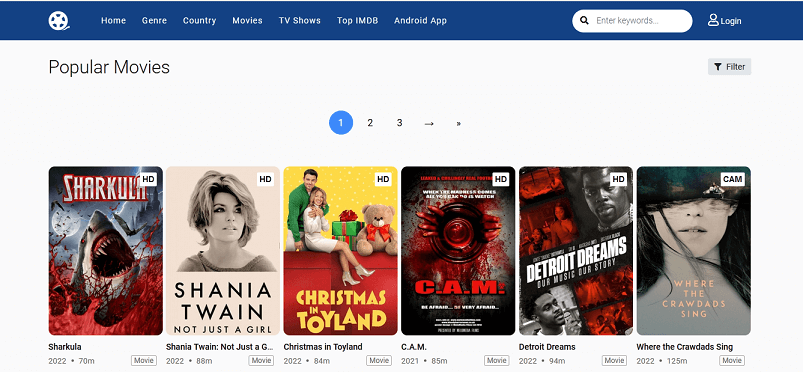The width and height of the screenshot is (803, 372).
Task: Click HD badge on Shania Twain poster
Action: tap(265, 179)
